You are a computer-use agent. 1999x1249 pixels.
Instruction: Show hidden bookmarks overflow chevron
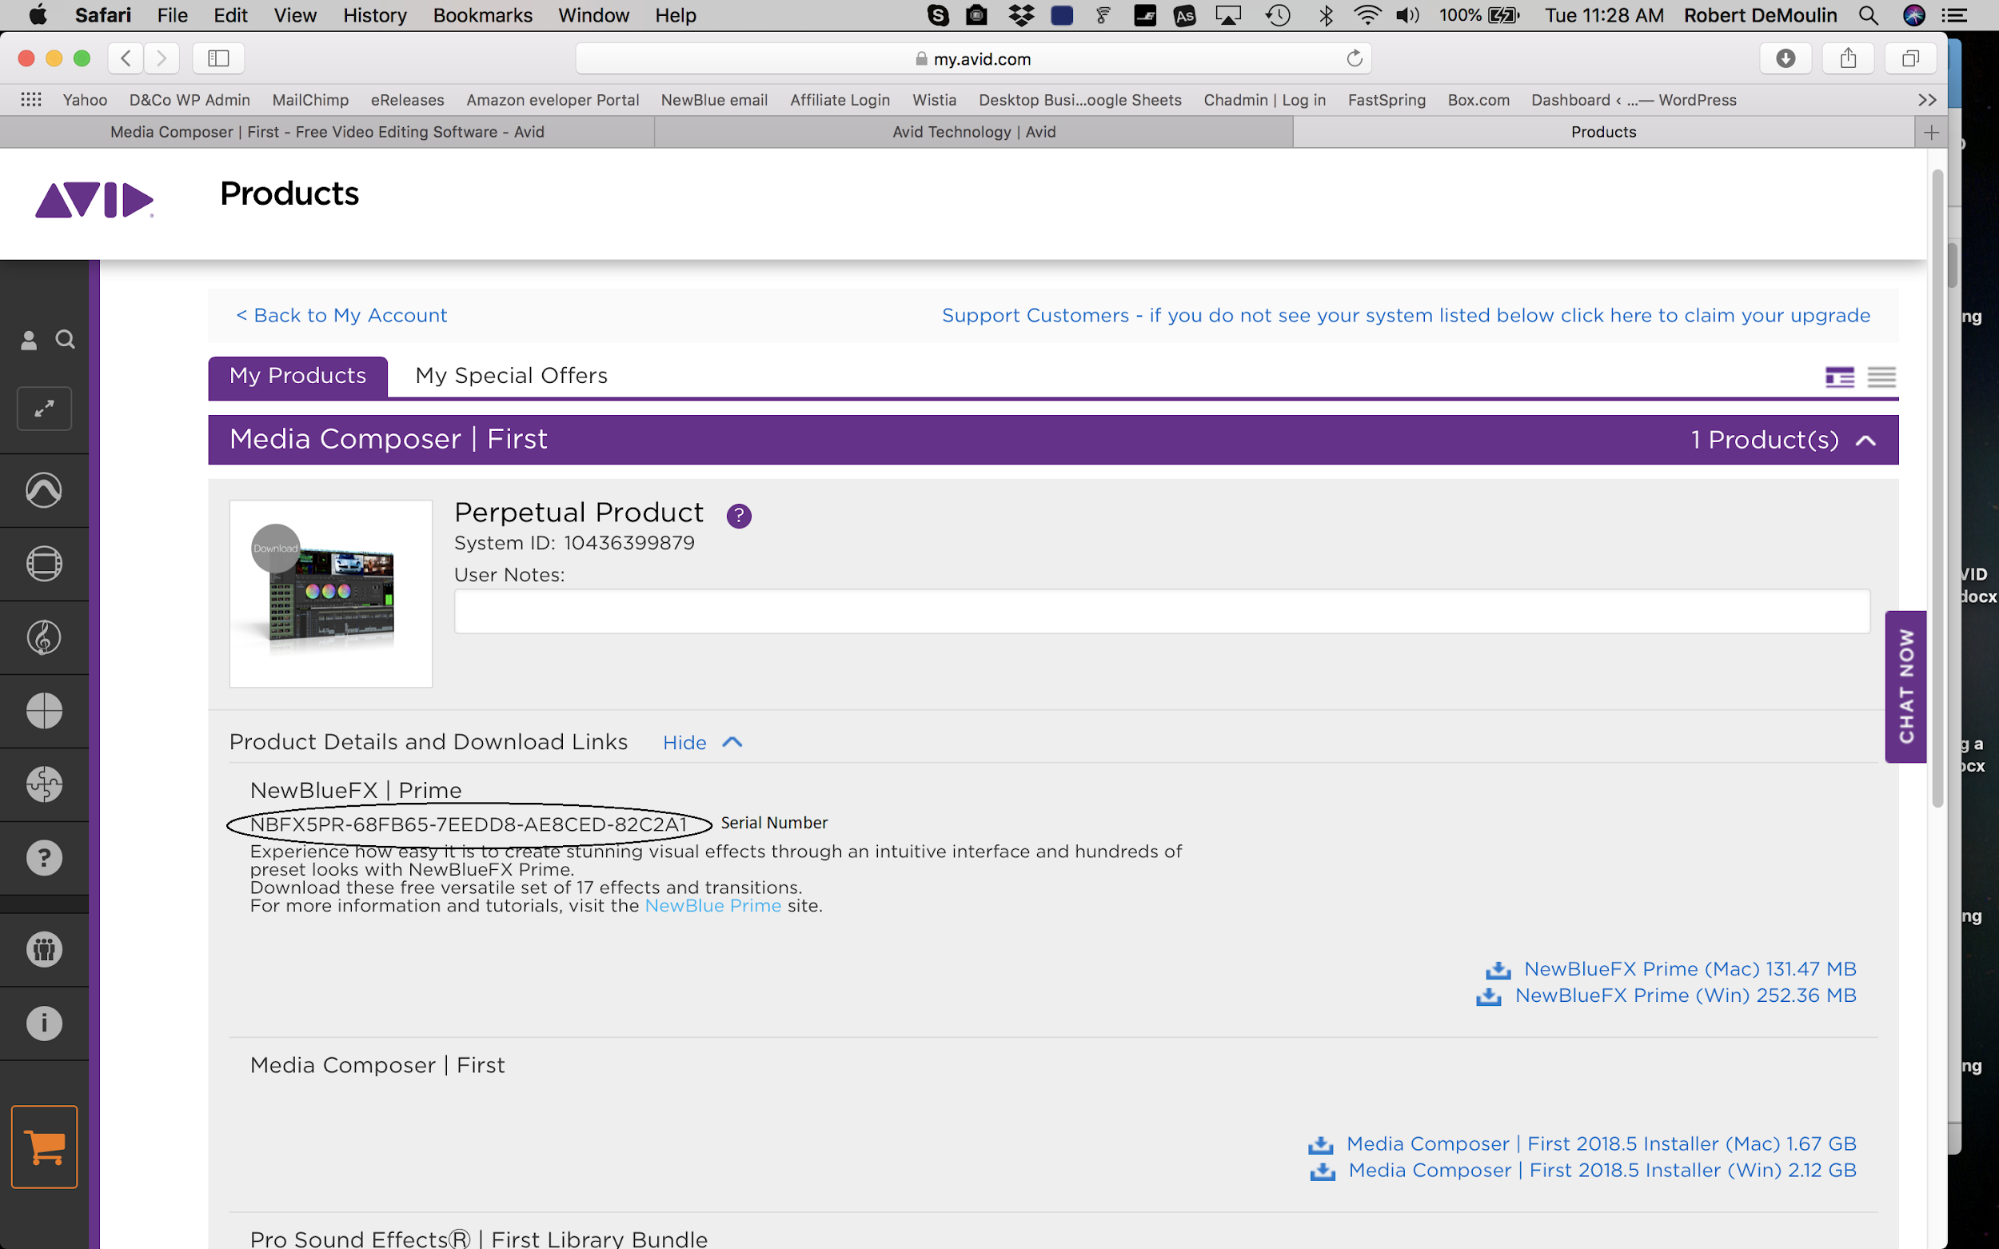(x=1927, y=100)
